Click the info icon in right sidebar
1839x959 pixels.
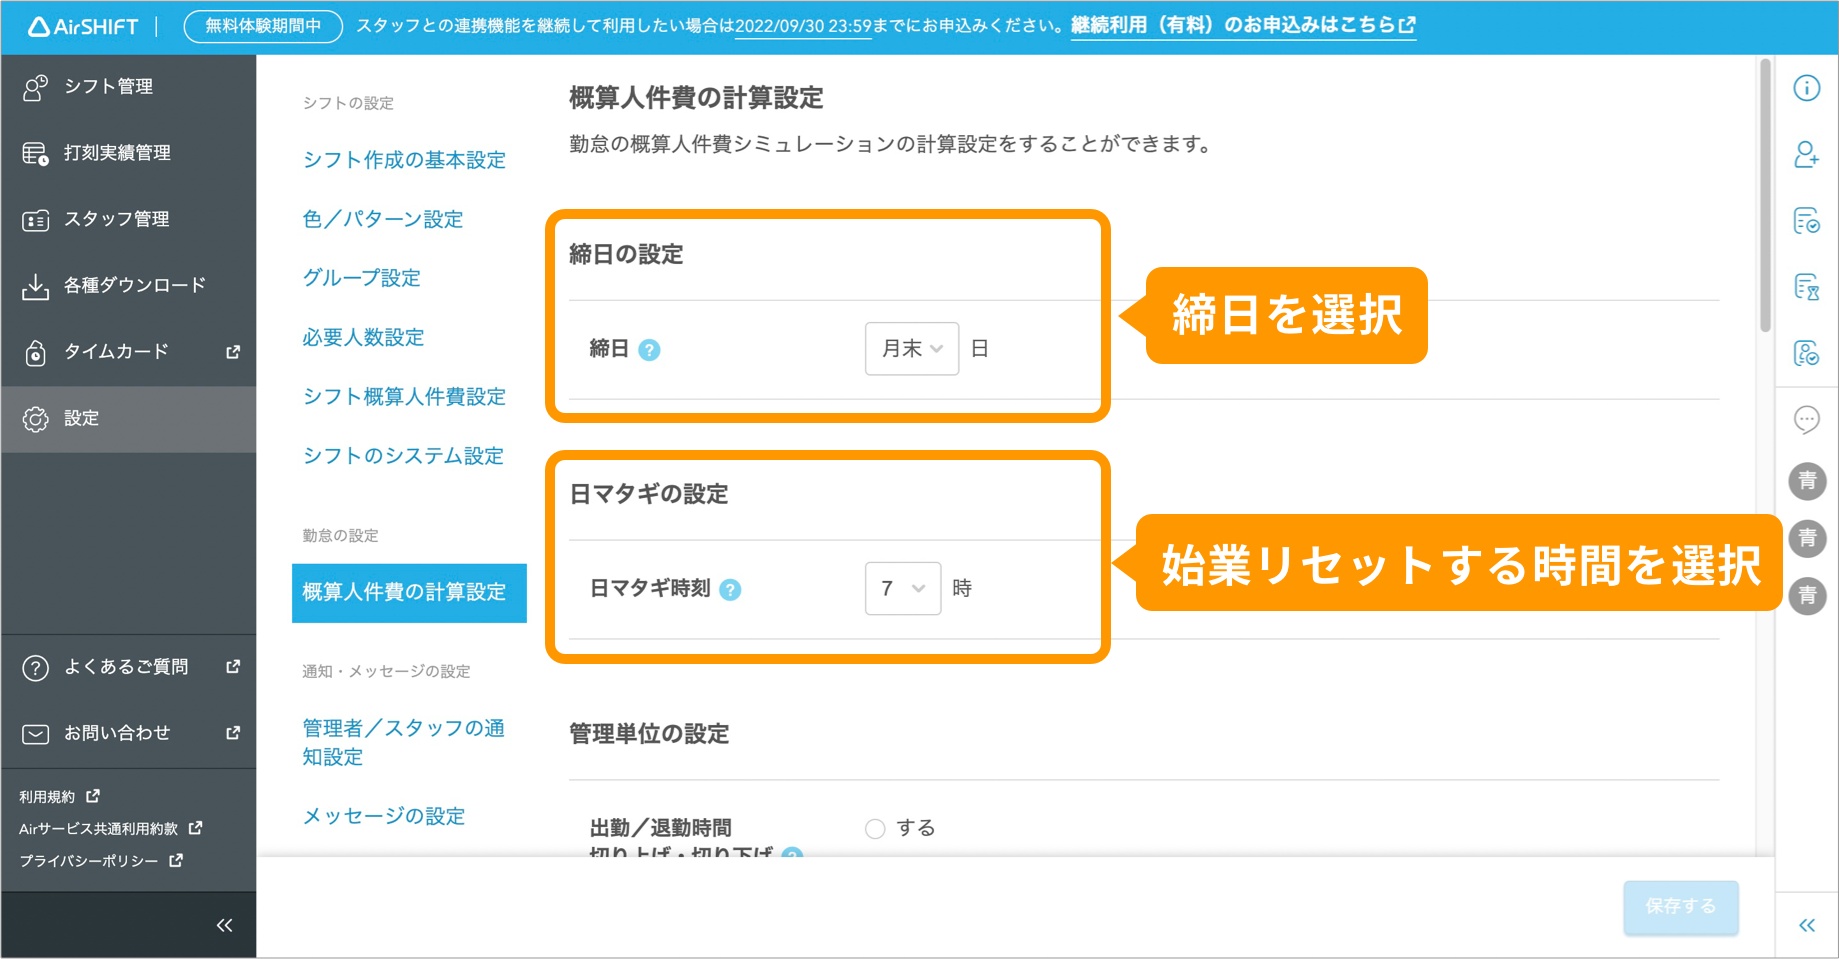tap(1806, 88)
